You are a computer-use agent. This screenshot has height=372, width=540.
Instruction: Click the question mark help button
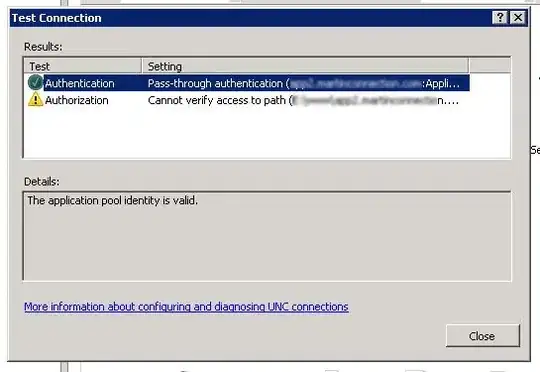point(500,17)
